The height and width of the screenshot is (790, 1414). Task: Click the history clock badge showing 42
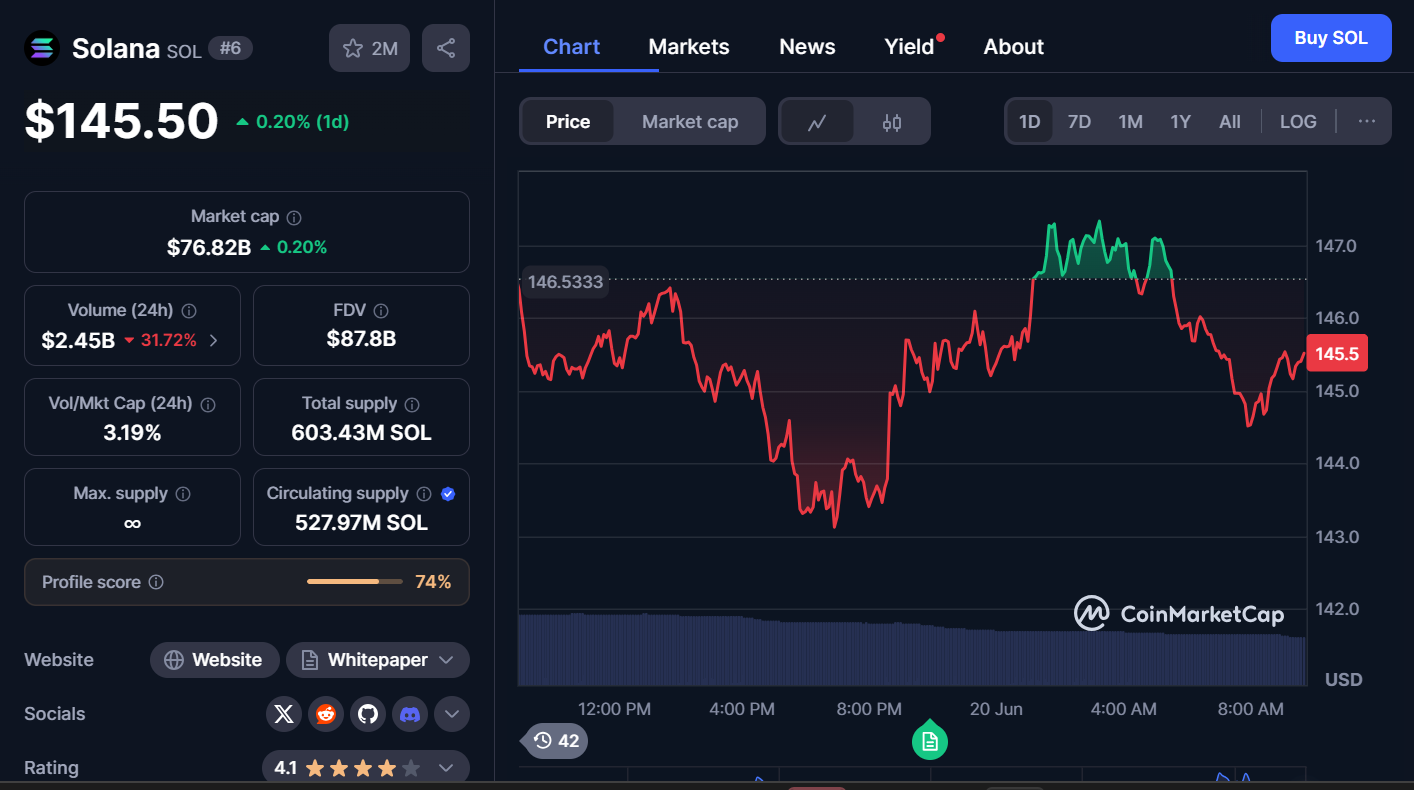click(556, 741)
